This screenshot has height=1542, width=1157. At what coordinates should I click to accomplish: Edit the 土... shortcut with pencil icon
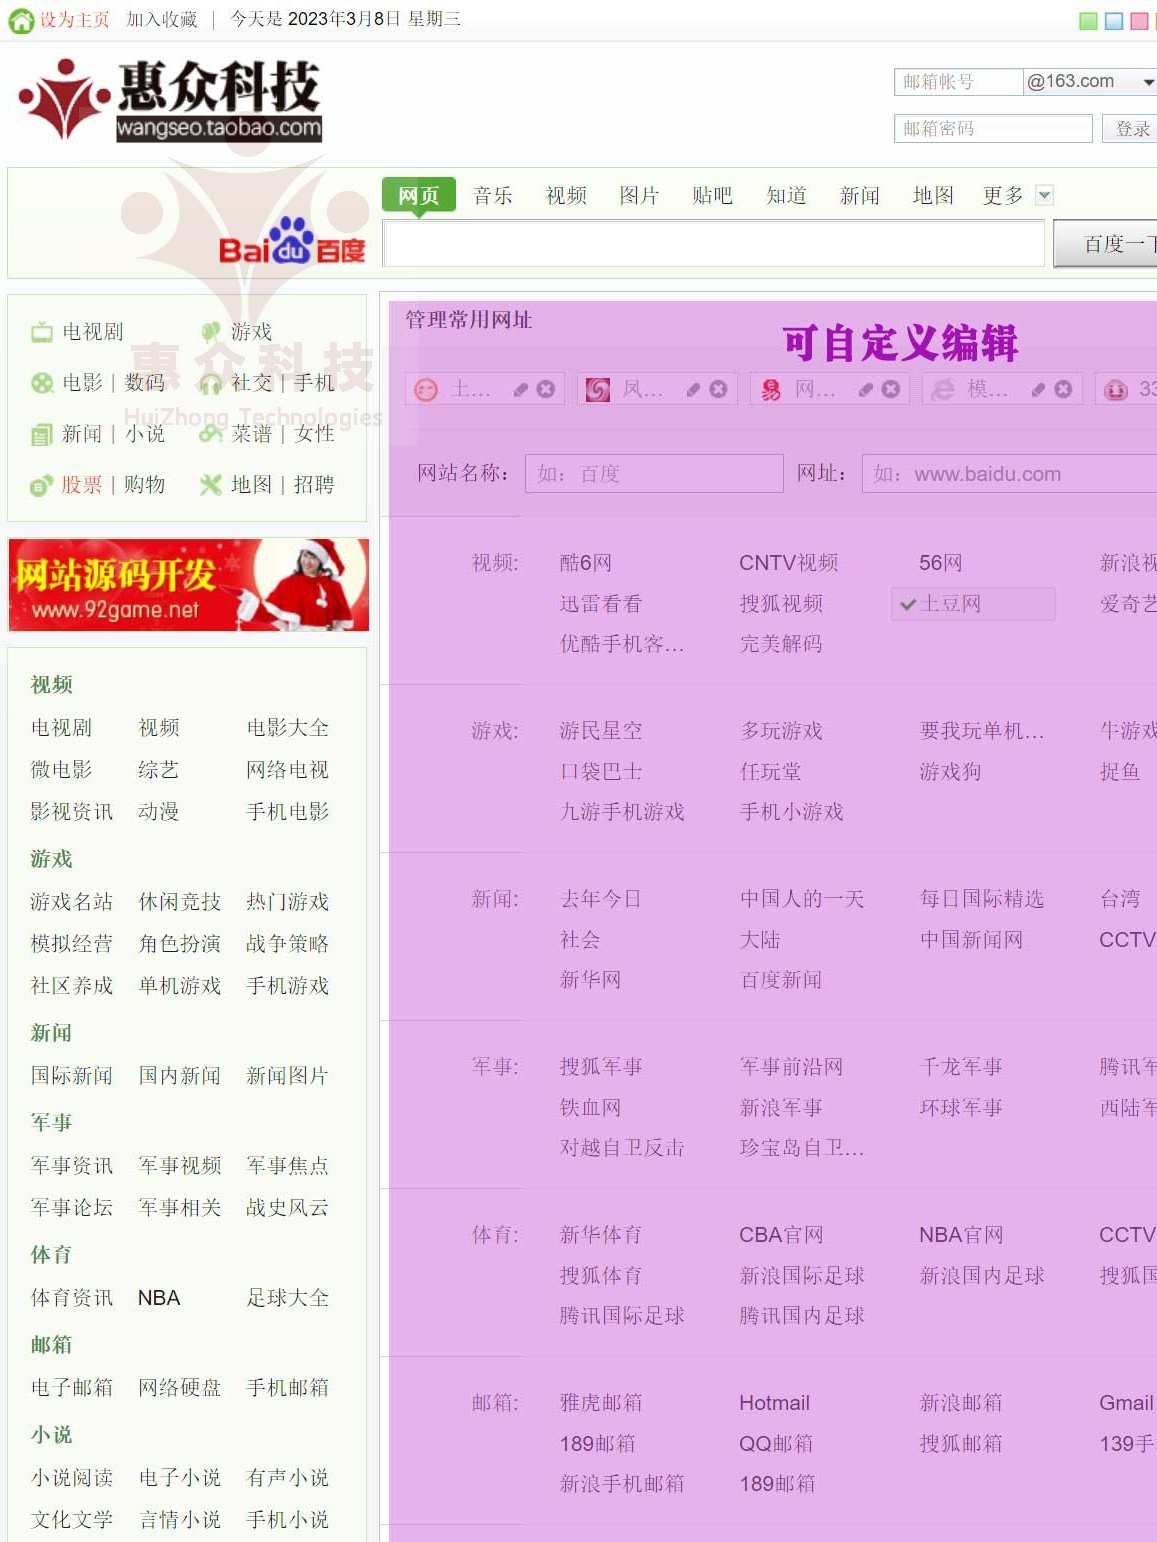[521, 389]
